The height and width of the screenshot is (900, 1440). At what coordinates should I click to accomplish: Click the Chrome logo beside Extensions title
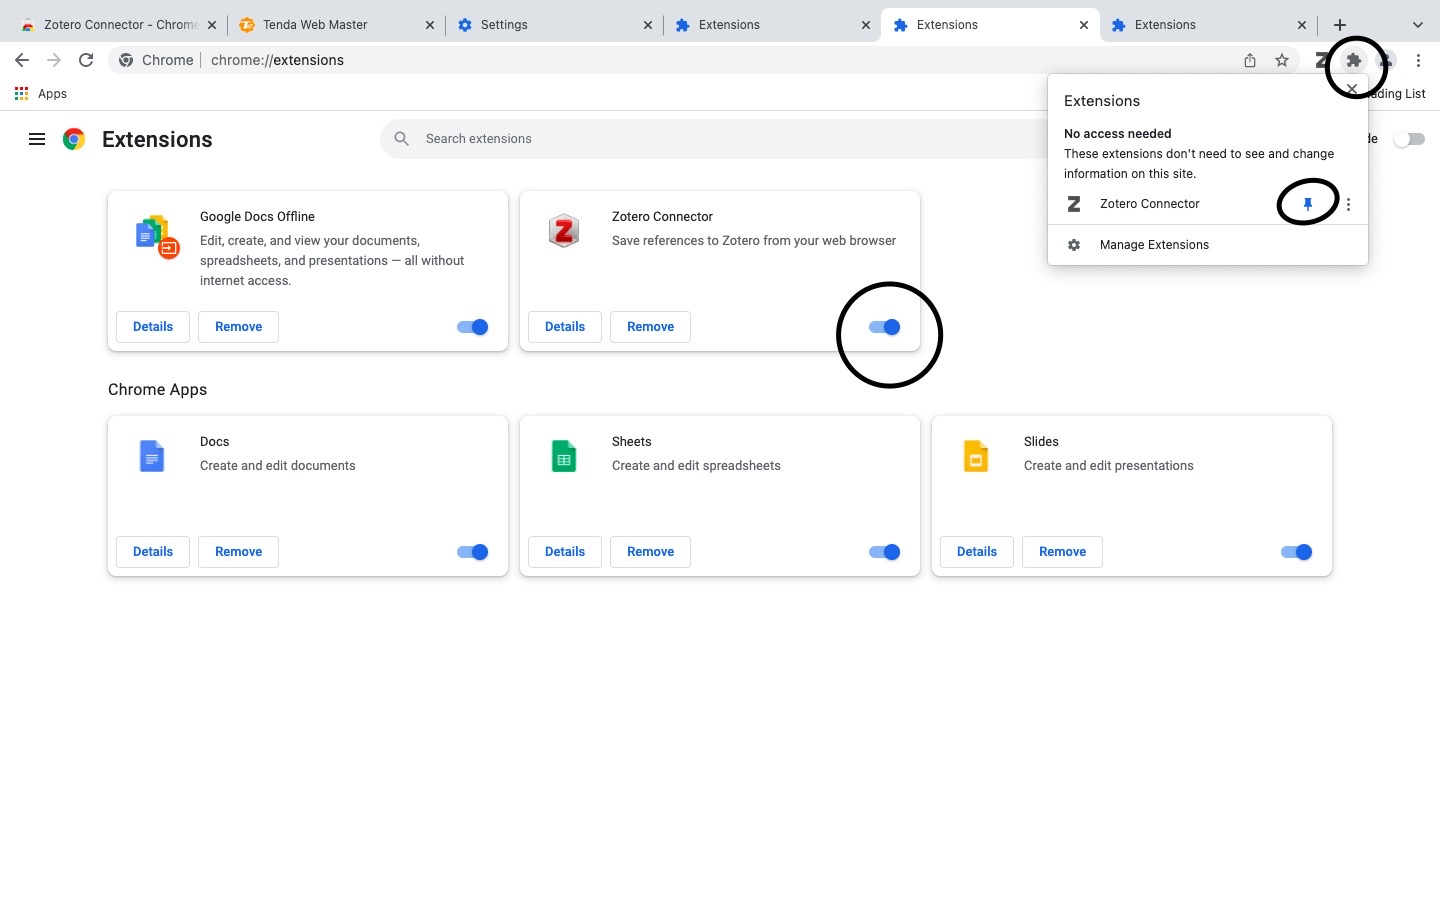tap(74, 139)
